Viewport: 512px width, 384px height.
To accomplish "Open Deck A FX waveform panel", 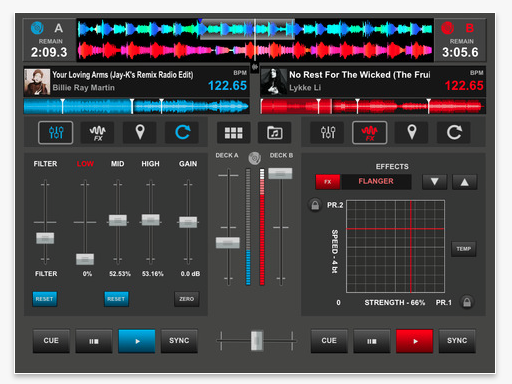I will click(x=98, y=133).
